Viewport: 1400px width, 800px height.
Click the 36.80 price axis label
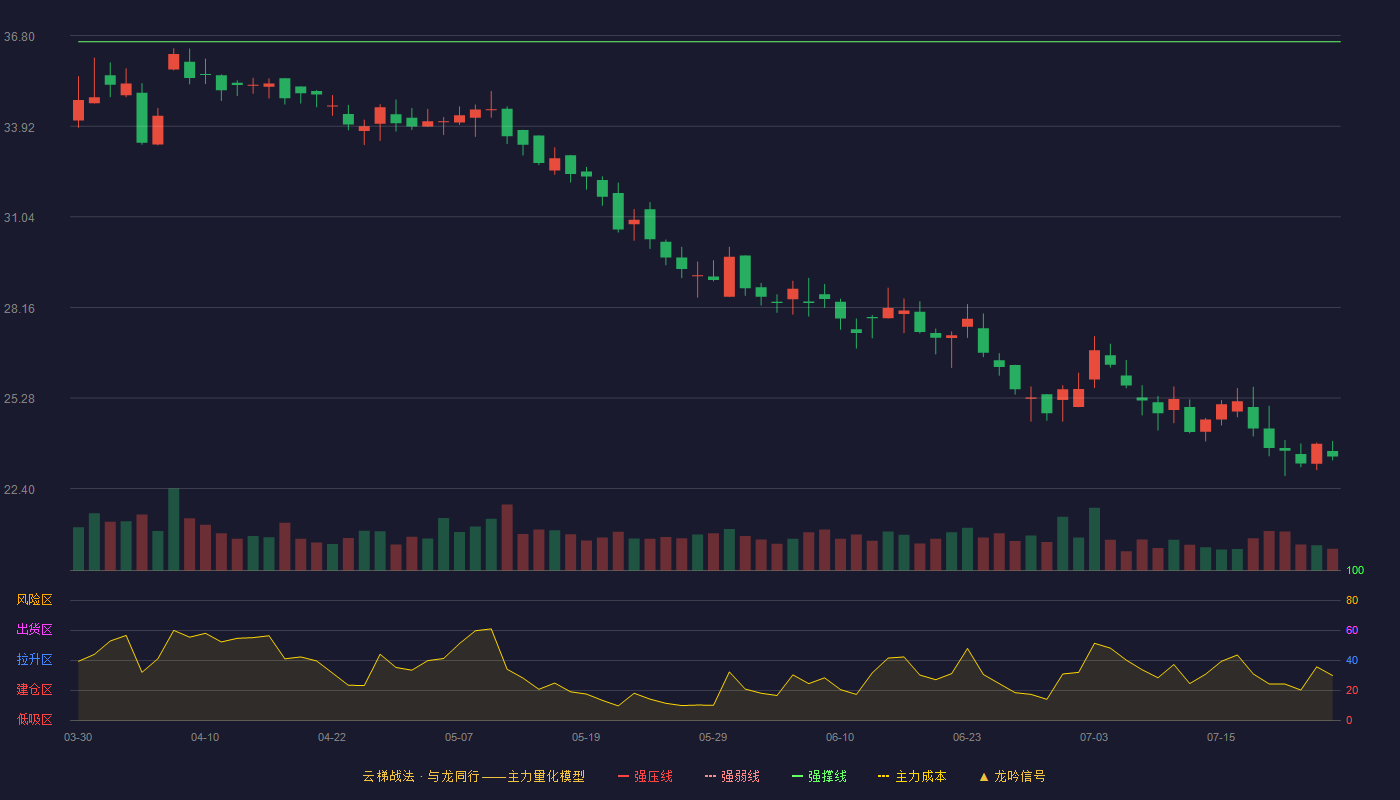[19, 37]
